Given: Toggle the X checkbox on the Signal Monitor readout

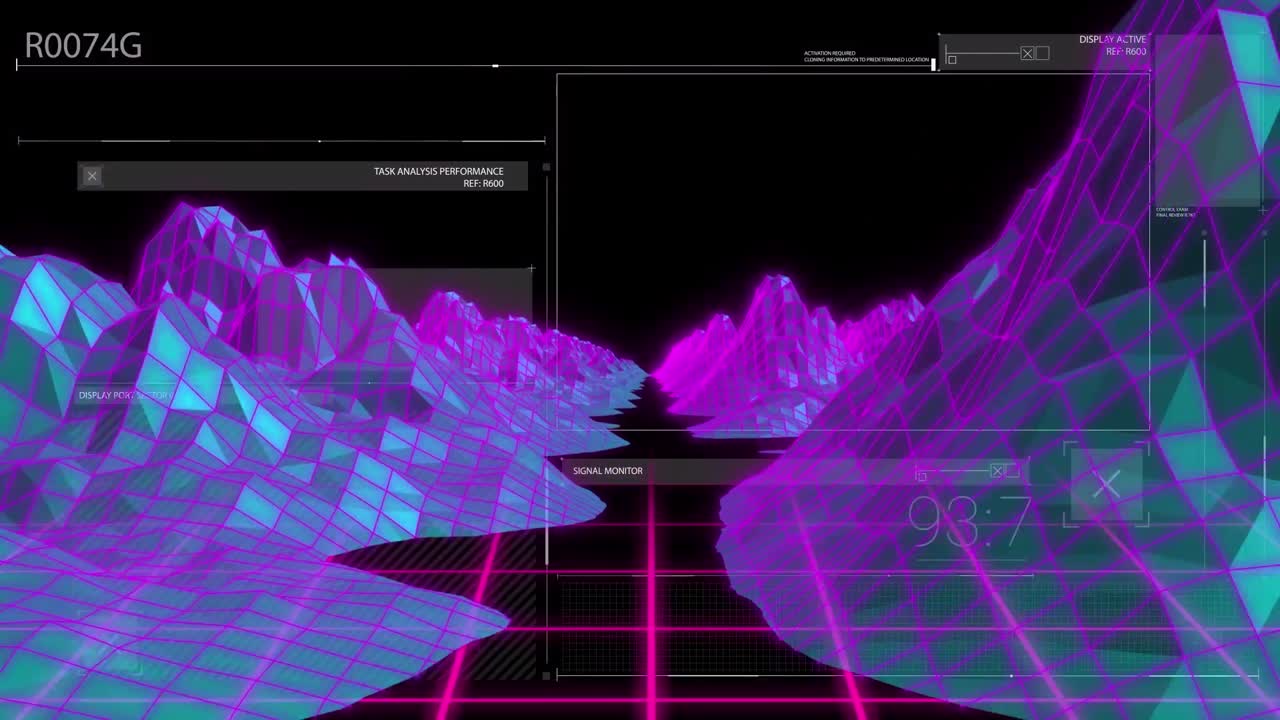Looking at the screenshot, I should 997,471.
